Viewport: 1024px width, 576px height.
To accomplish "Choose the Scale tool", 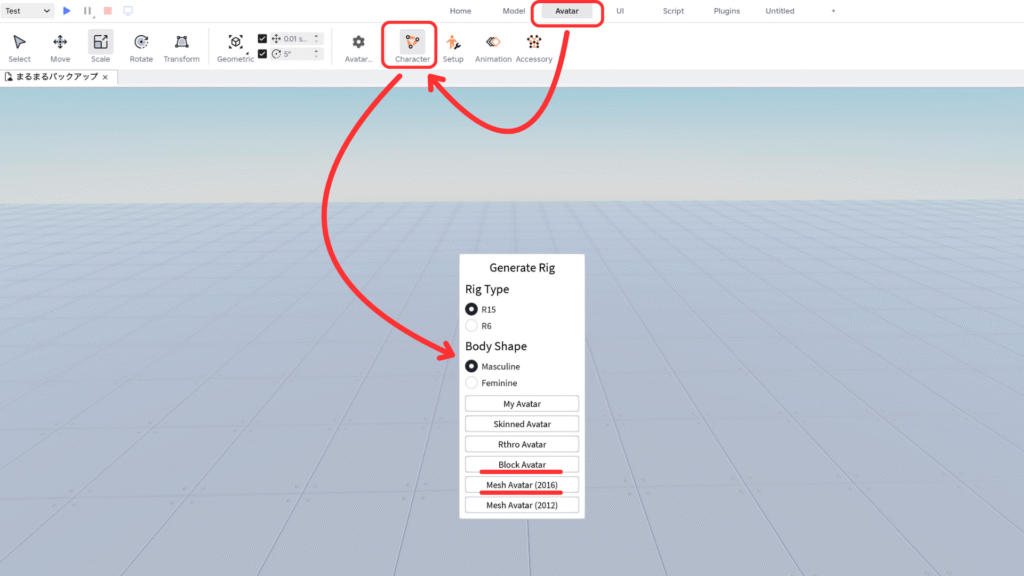I will point(100,46).
